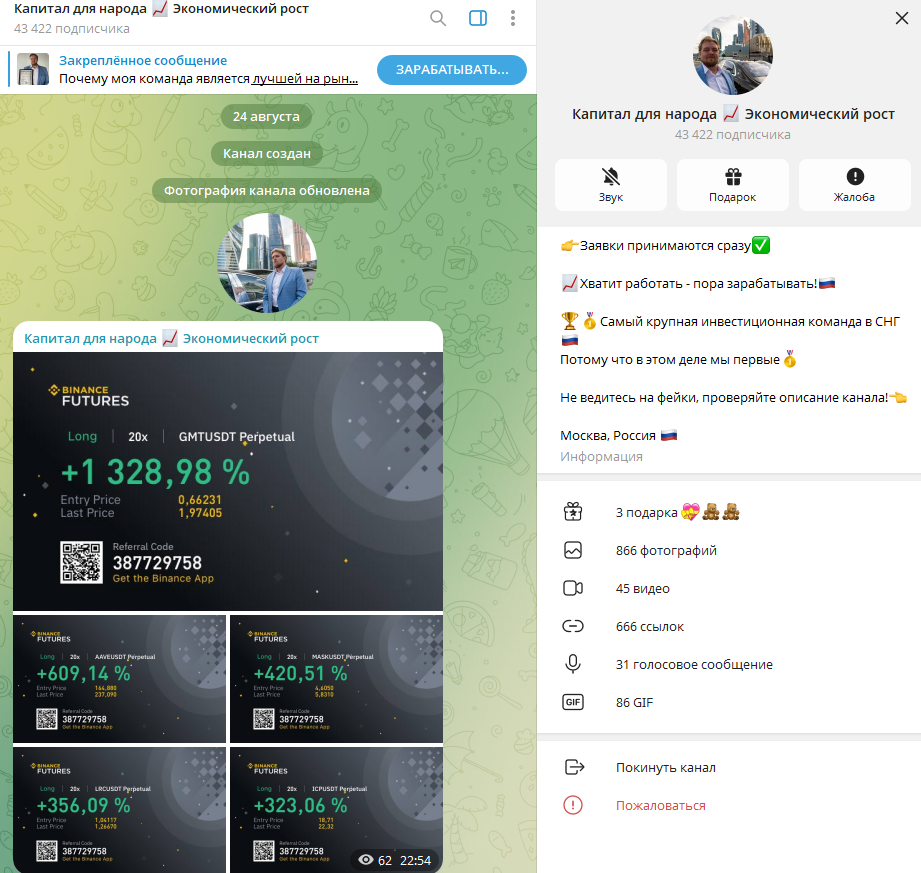Open the 866 фотографий media list

tap(729, 550)
